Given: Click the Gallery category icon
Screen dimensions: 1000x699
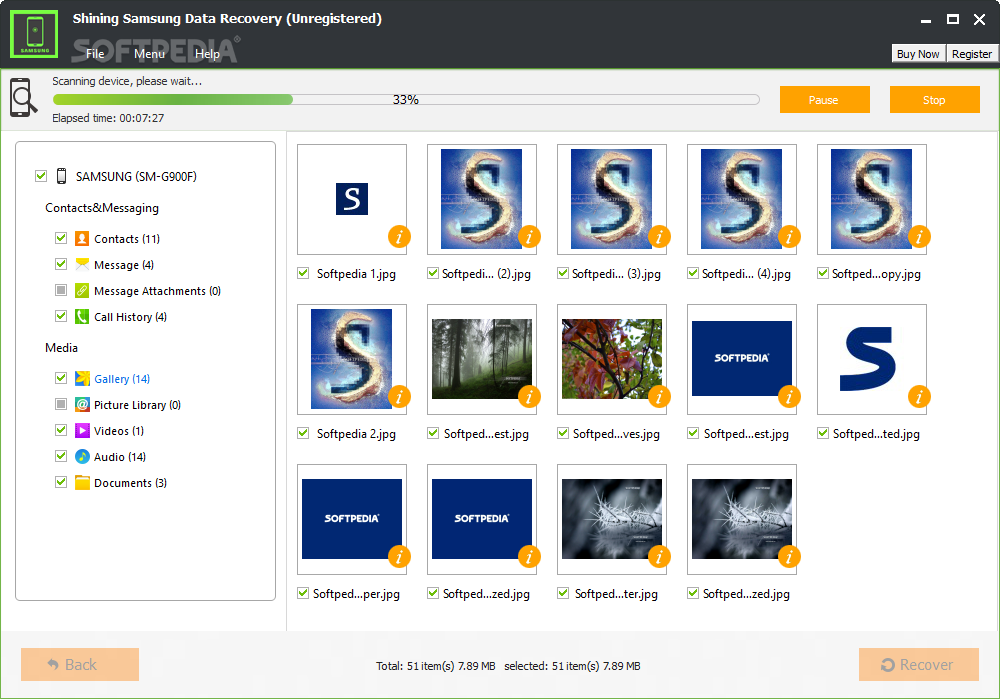Looking at the screenshot, I should [x=82, y=378].
